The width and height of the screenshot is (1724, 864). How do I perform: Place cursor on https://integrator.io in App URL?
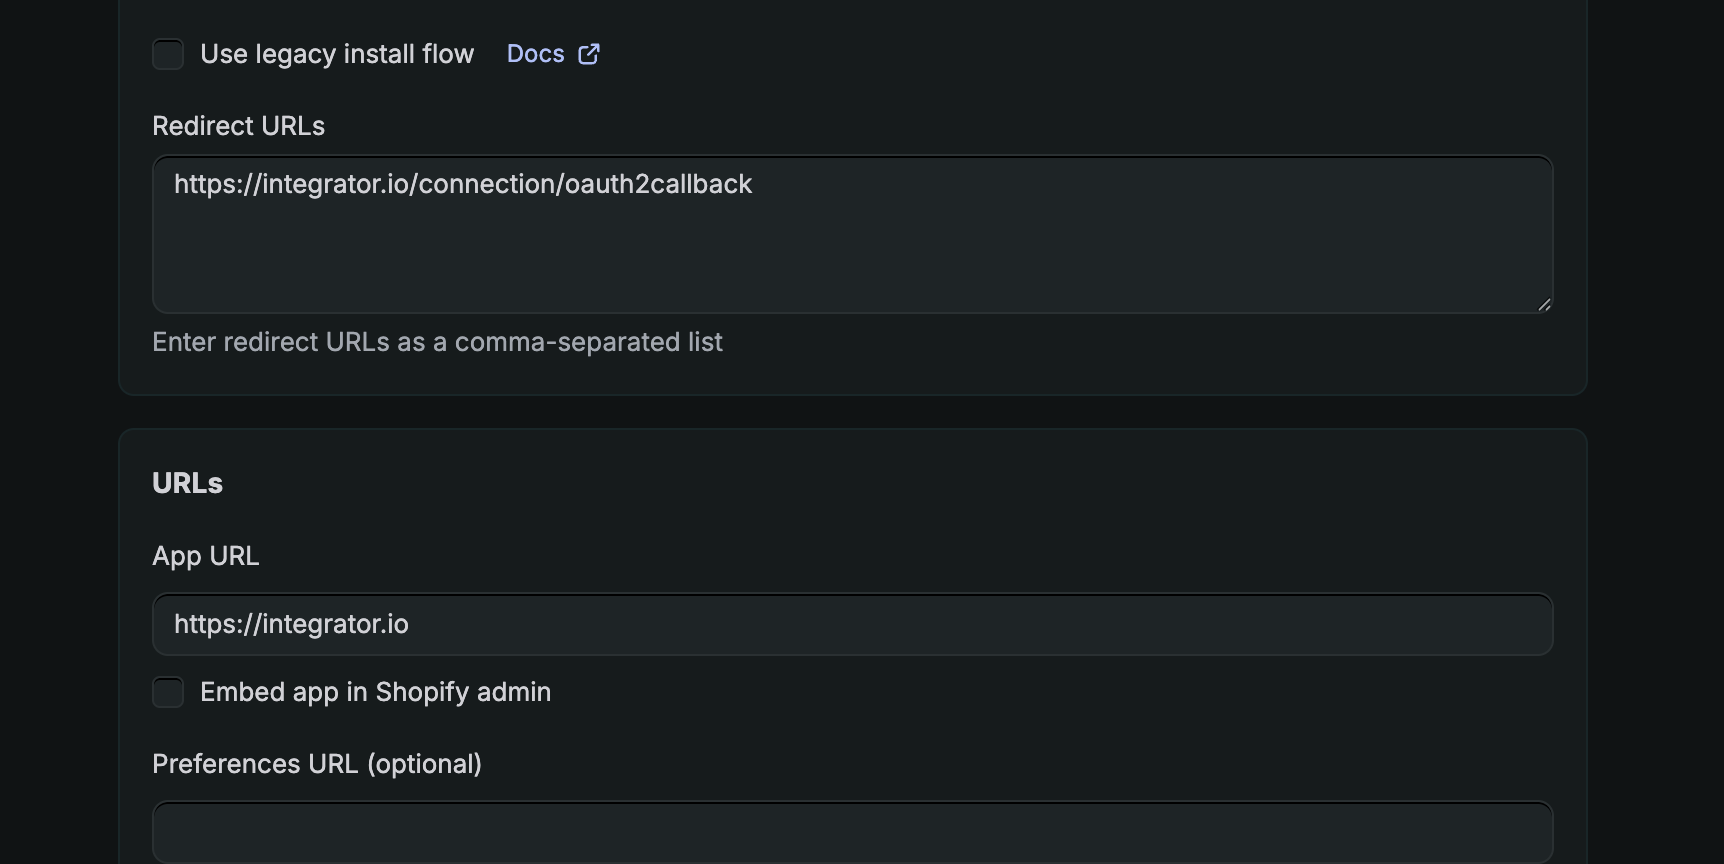click(x=291, y=624)
